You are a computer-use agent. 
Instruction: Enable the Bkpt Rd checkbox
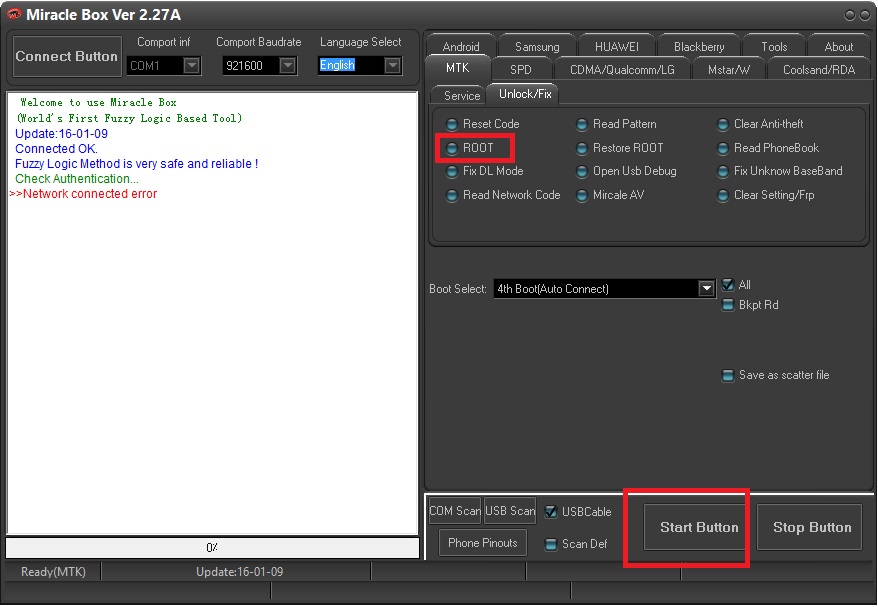(x=727, y=305)
